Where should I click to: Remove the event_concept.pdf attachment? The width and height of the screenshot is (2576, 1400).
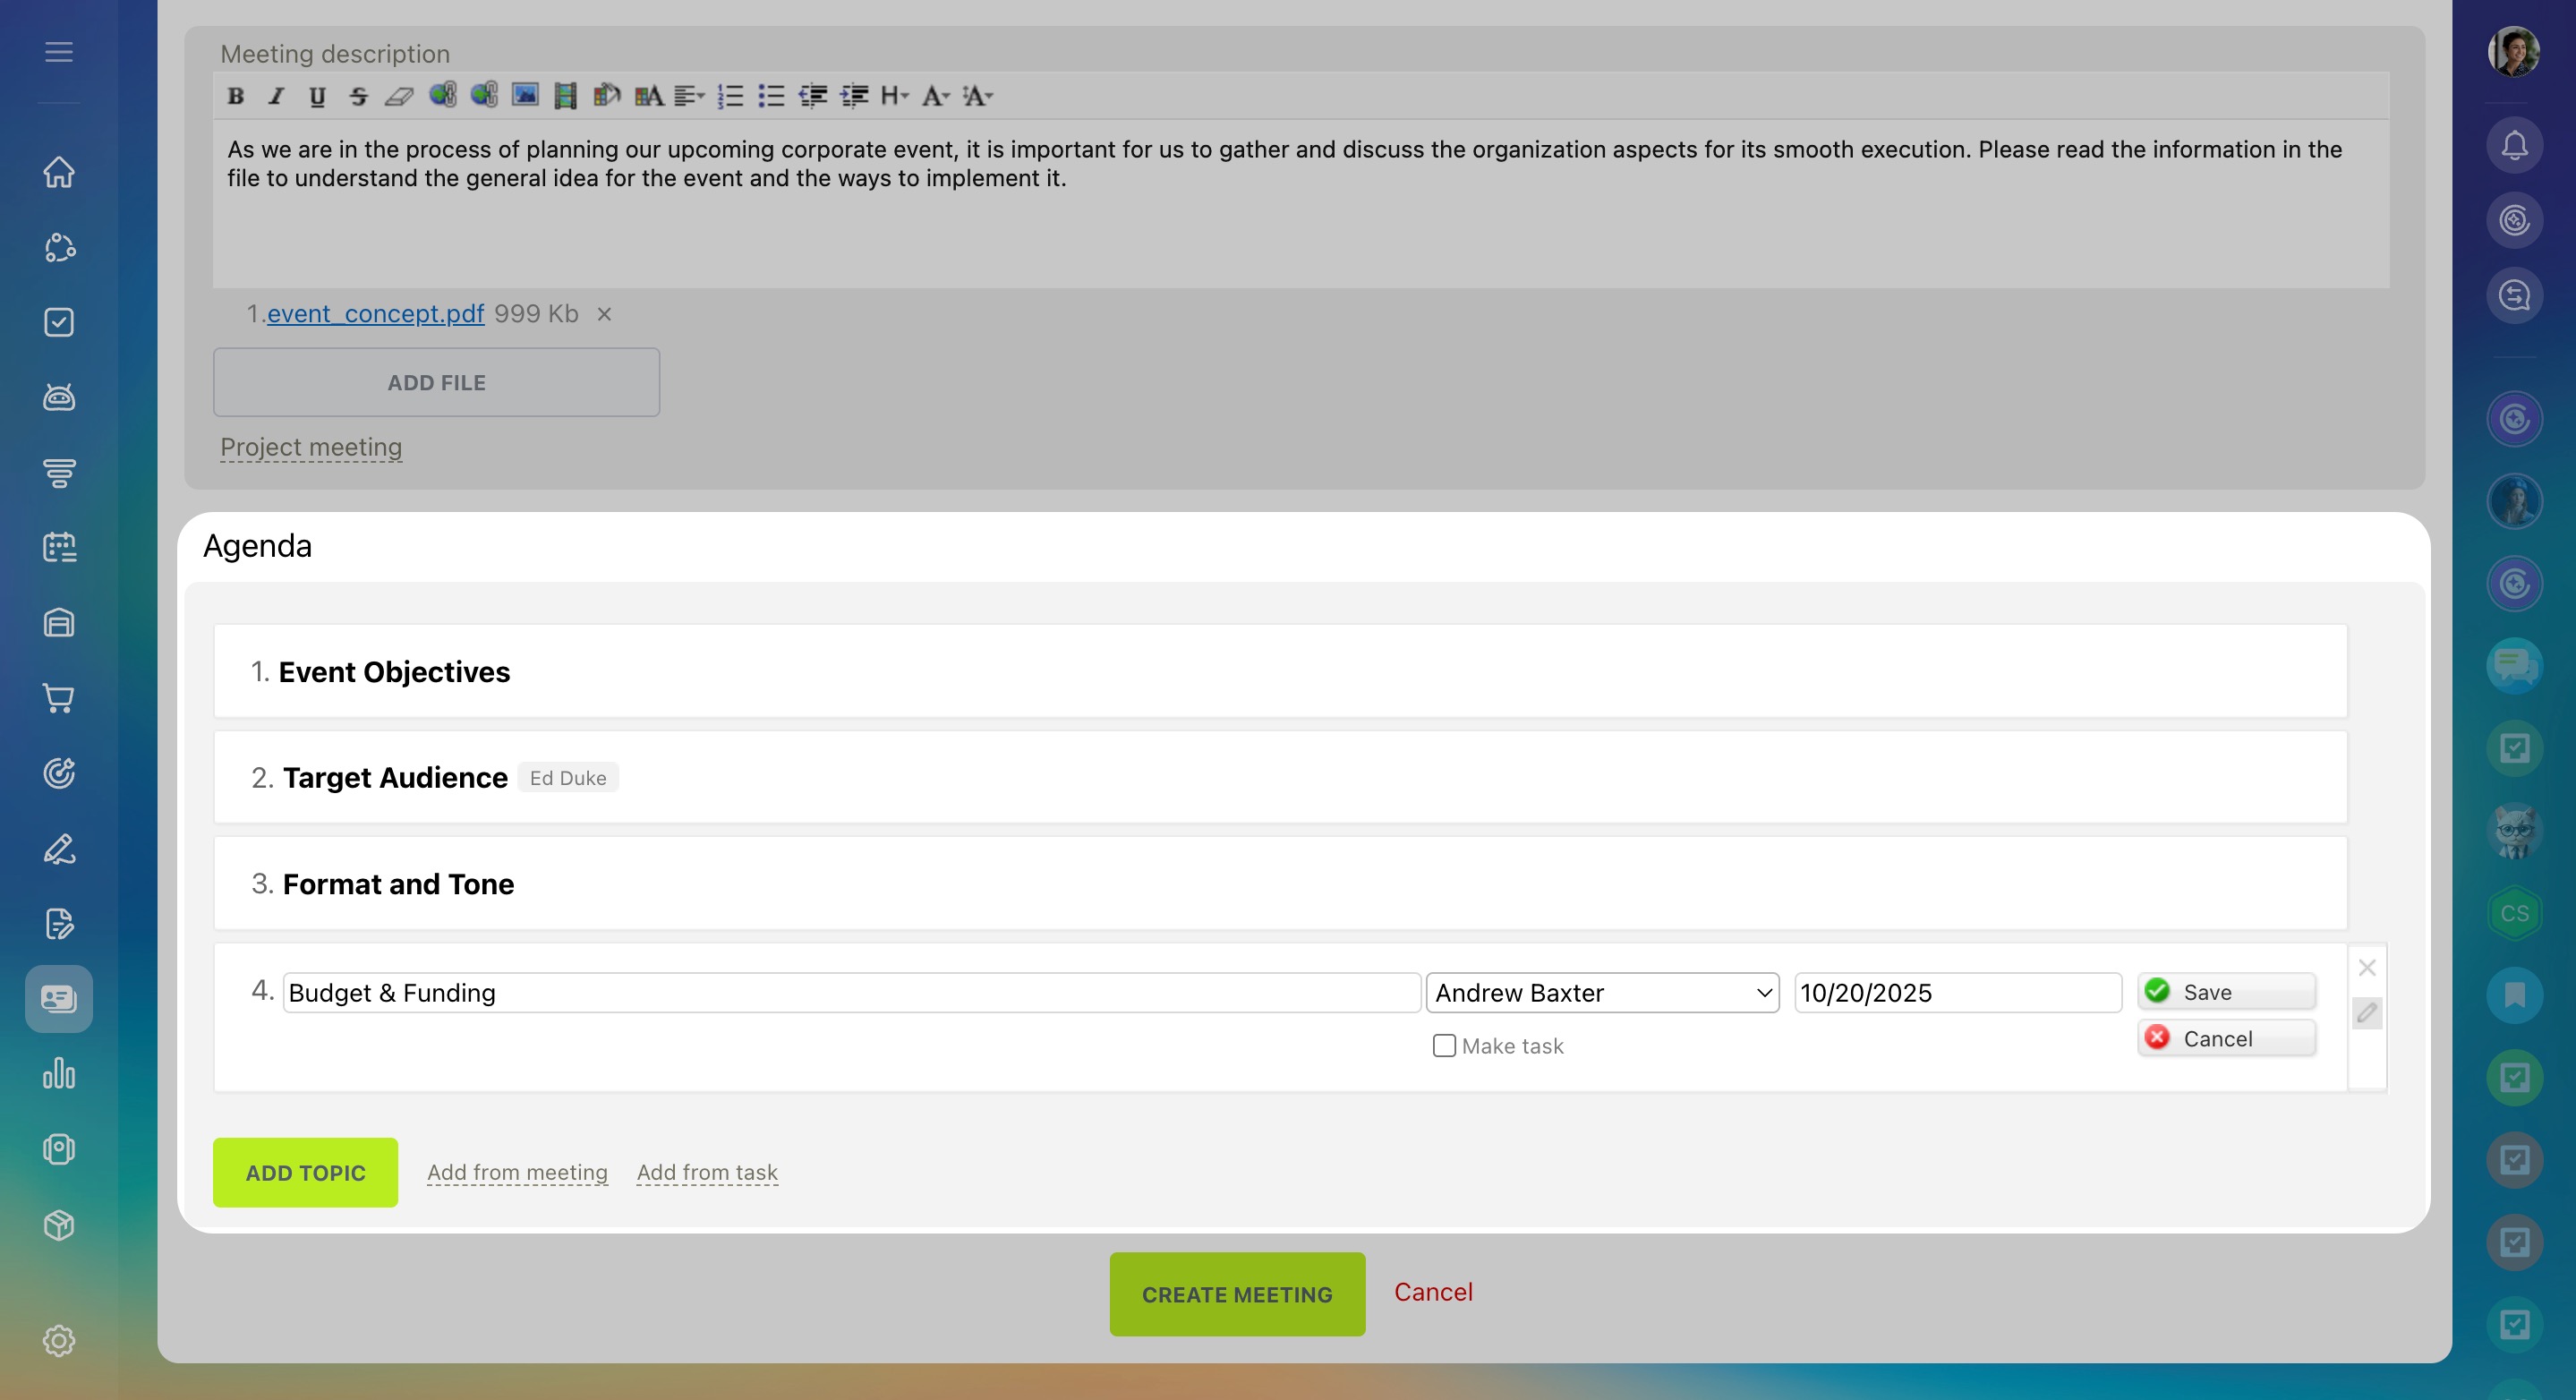click(604, 315)
